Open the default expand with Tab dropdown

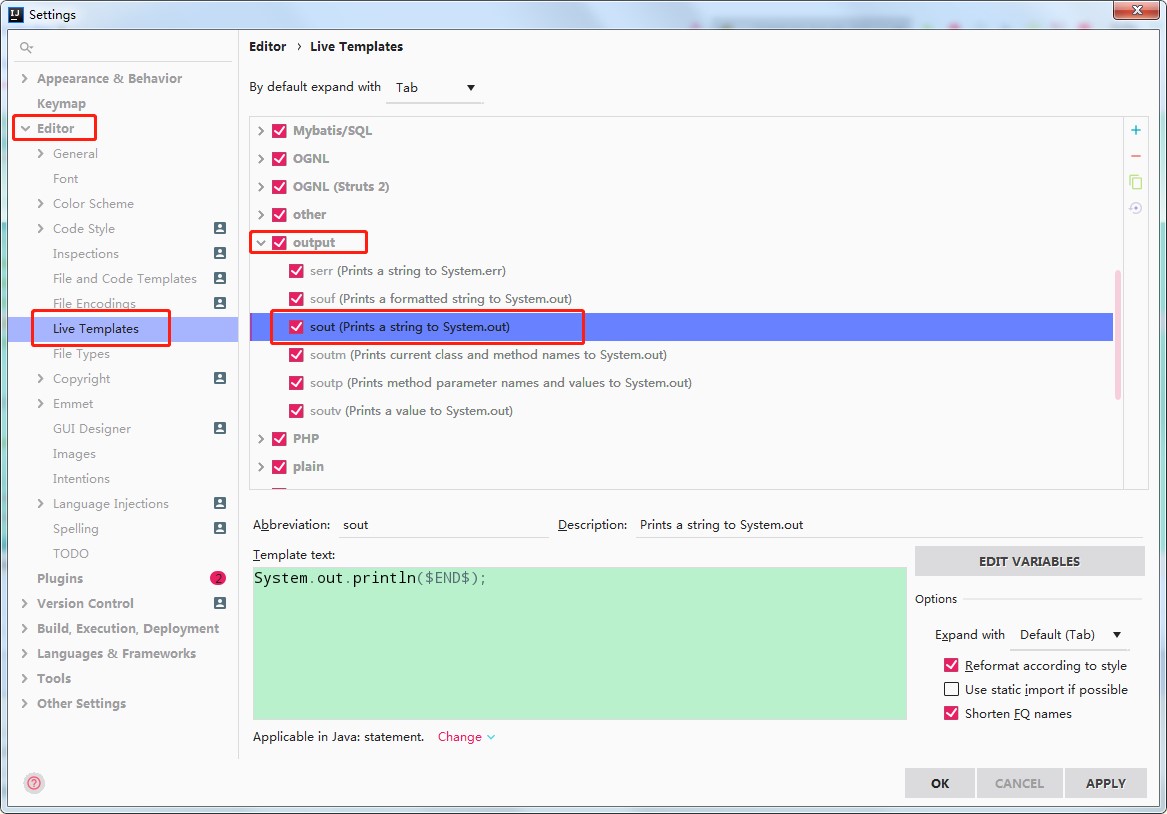pos(435,88)
